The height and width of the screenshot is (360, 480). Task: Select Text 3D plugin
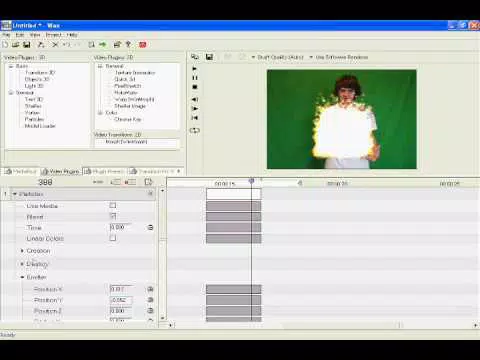[34, 99]
